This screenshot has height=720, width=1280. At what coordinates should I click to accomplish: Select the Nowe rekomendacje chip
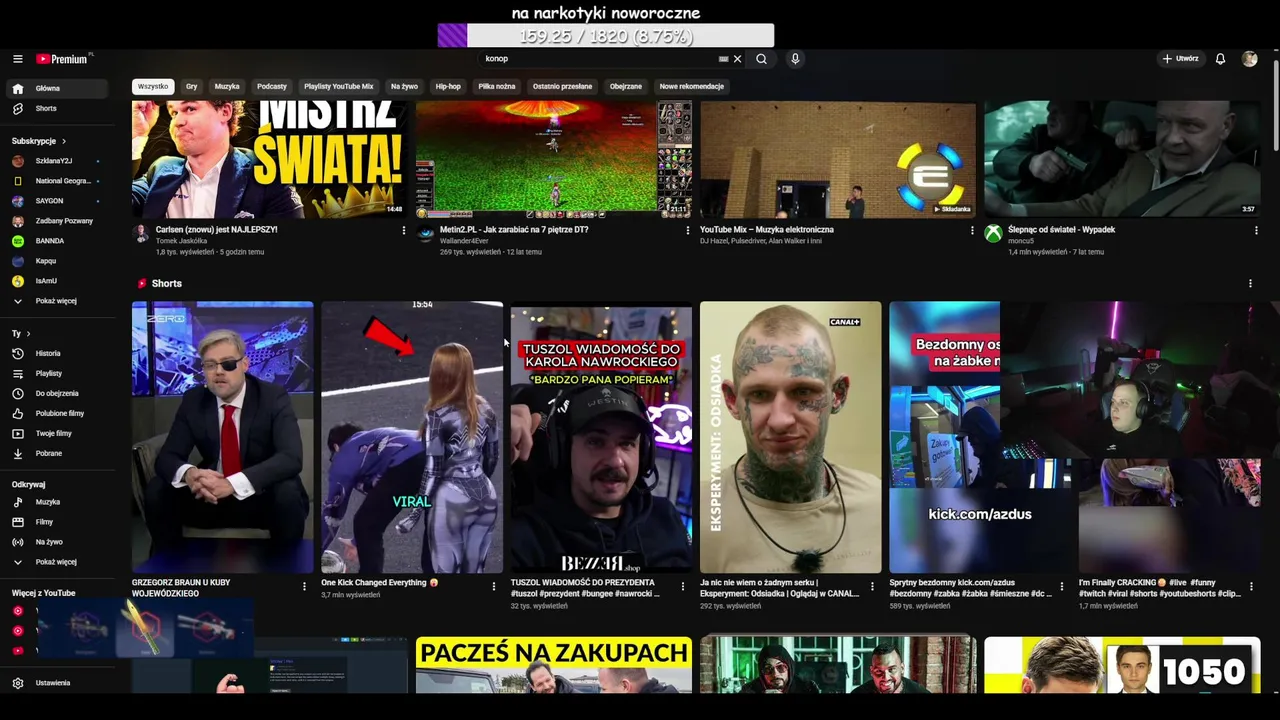(691, 86)
